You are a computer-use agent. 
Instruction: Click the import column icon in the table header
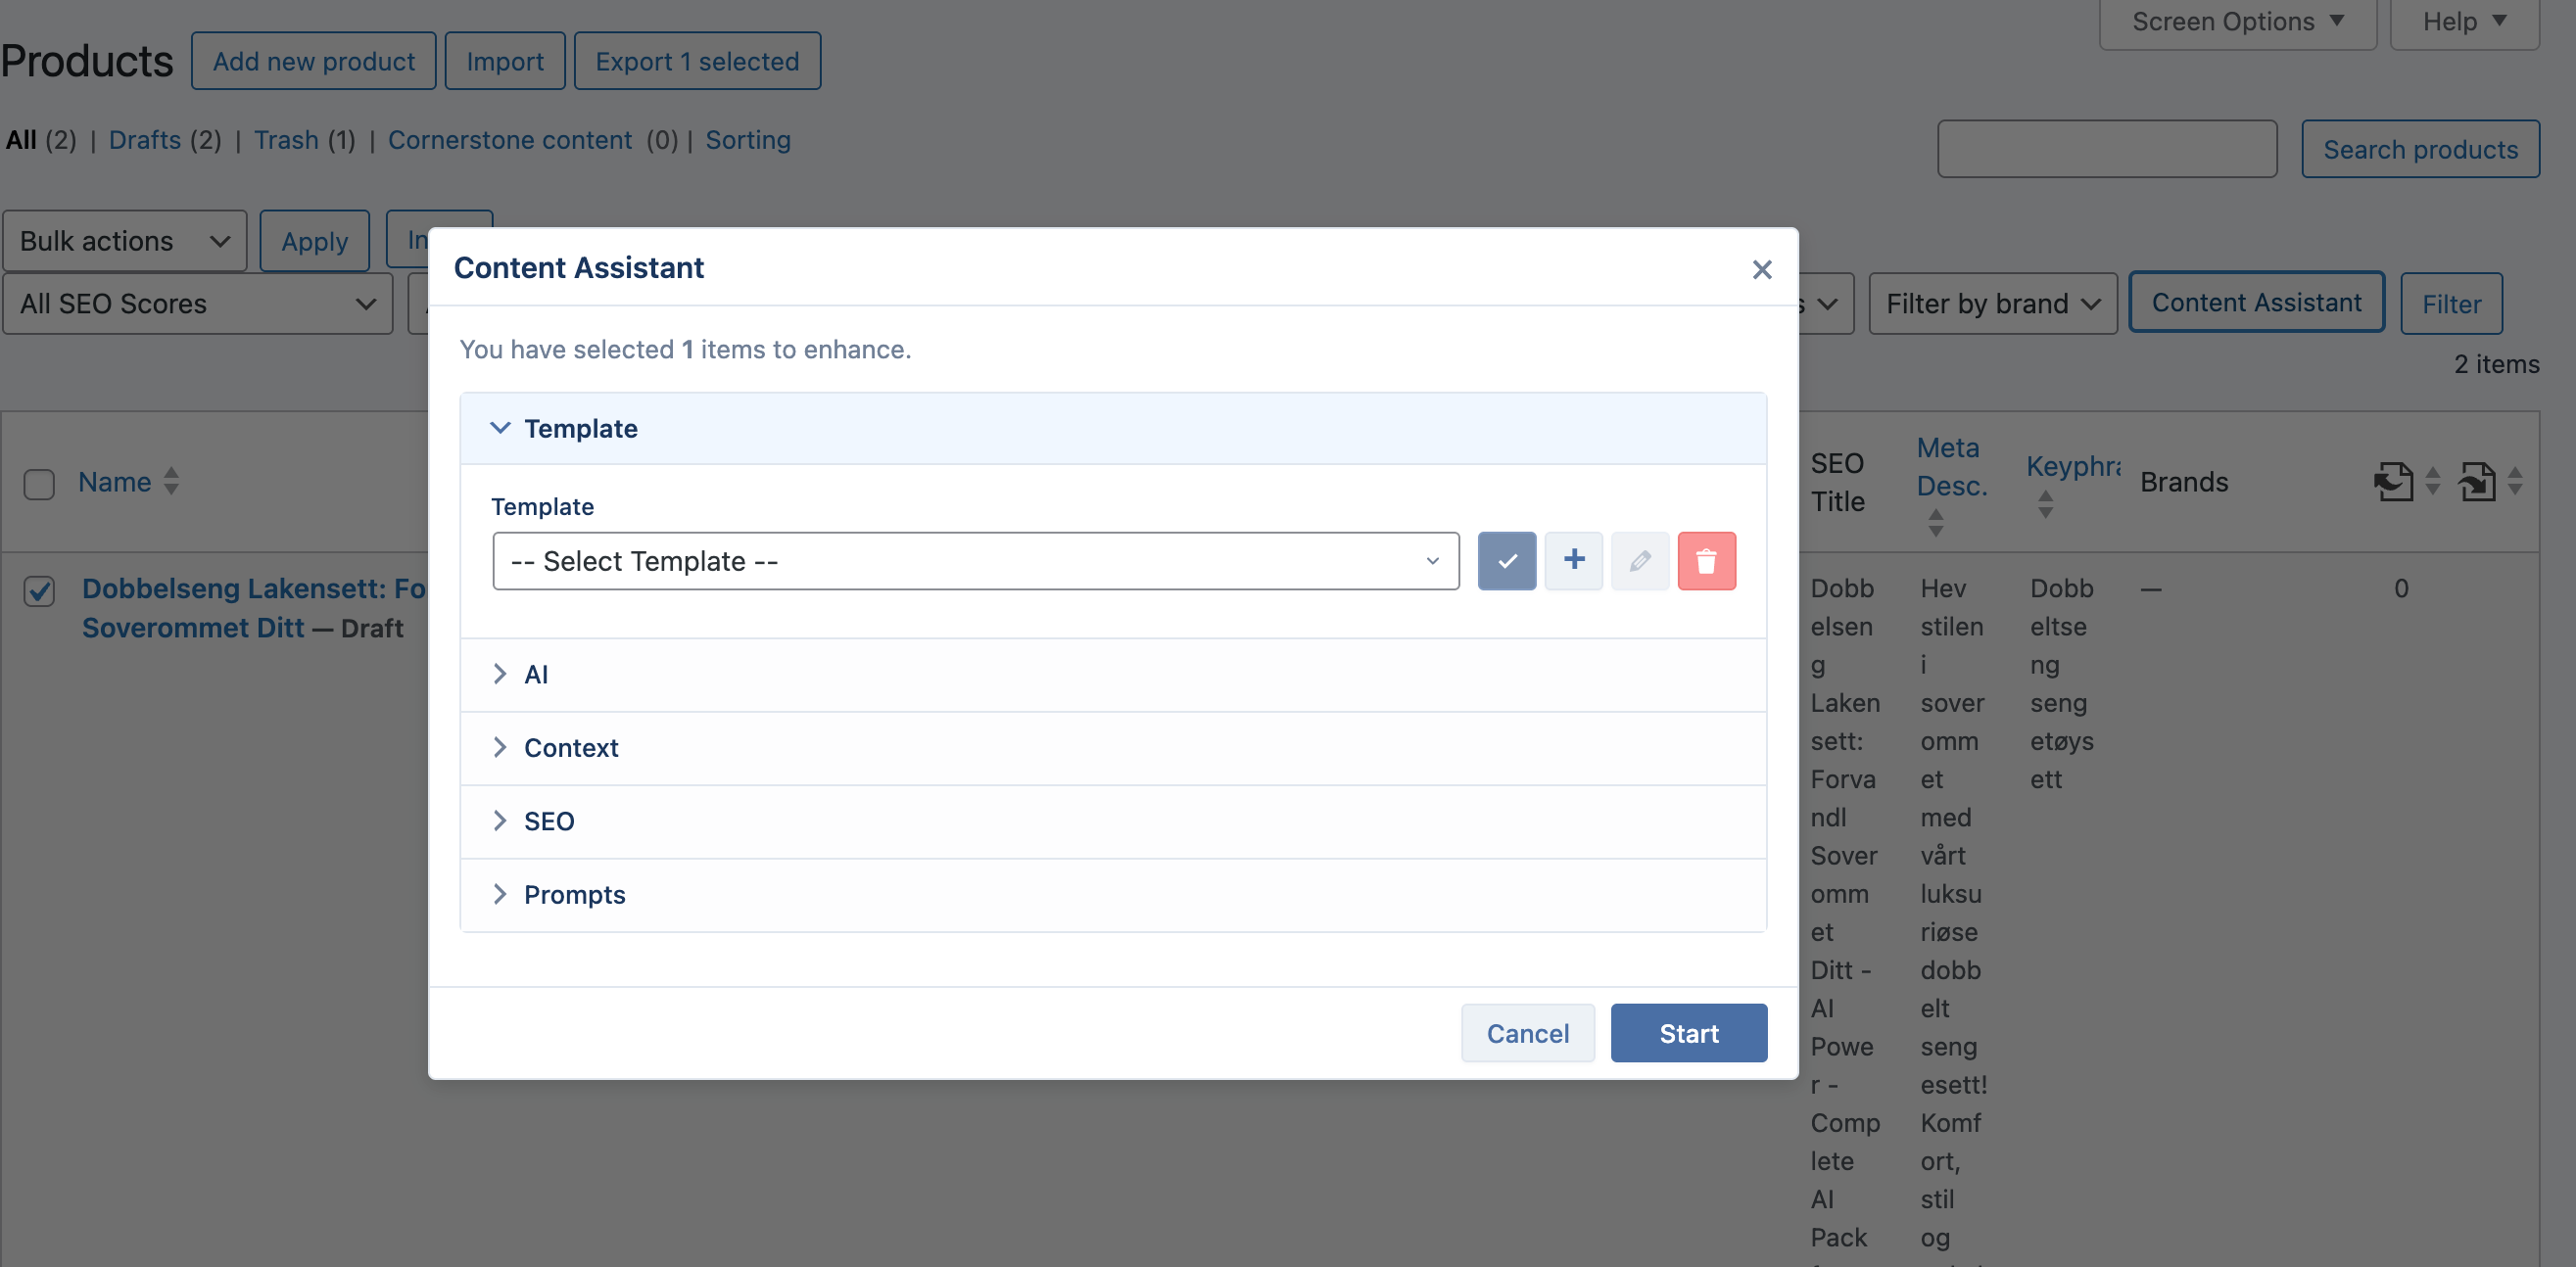2477,482
